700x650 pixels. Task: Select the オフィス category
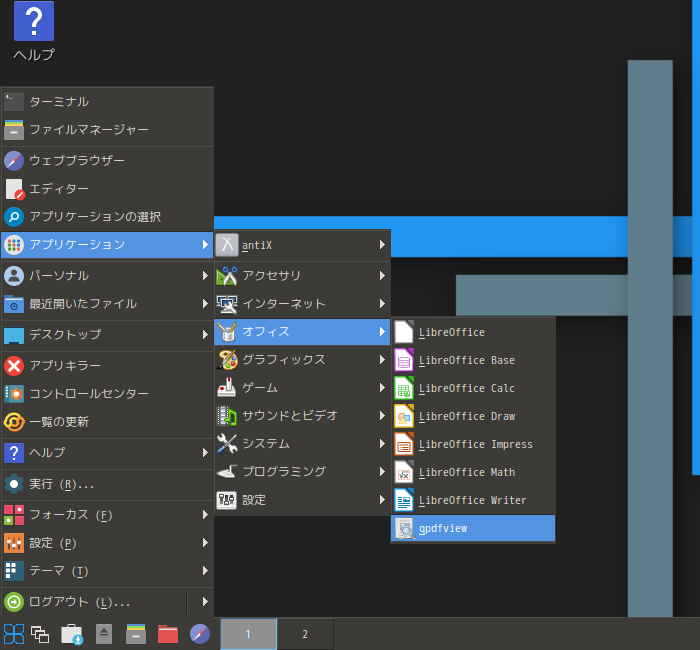pyautogui.click(x=302, y=332)
